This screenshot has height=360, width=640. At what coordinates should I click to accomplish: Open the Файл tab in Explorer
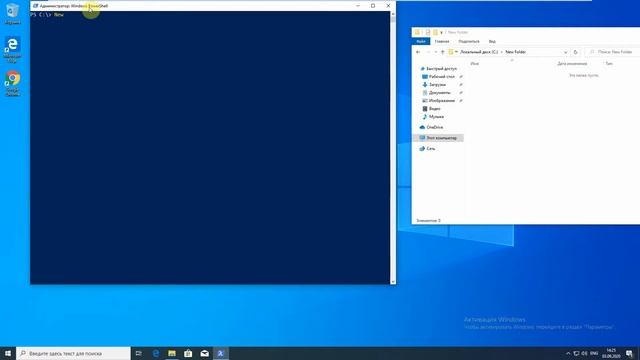point(421,42)
